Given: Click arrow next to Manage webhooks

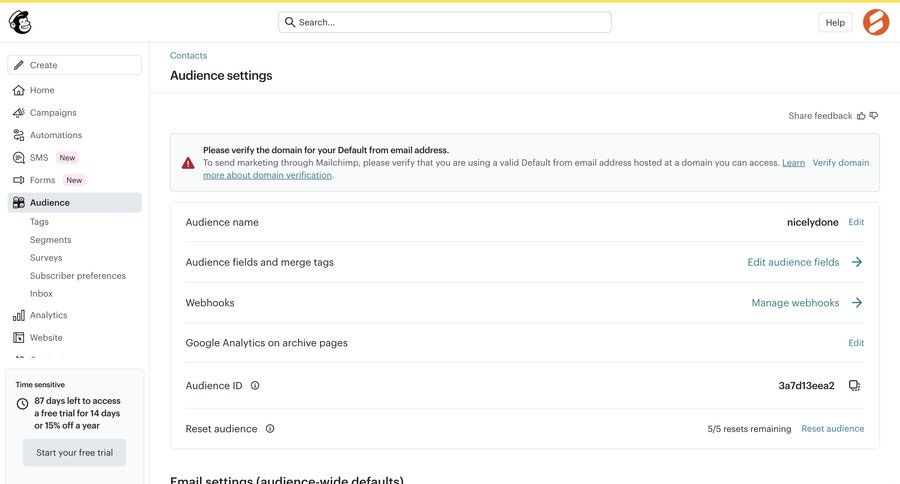Looking at the screenshot, I should 857,303.
